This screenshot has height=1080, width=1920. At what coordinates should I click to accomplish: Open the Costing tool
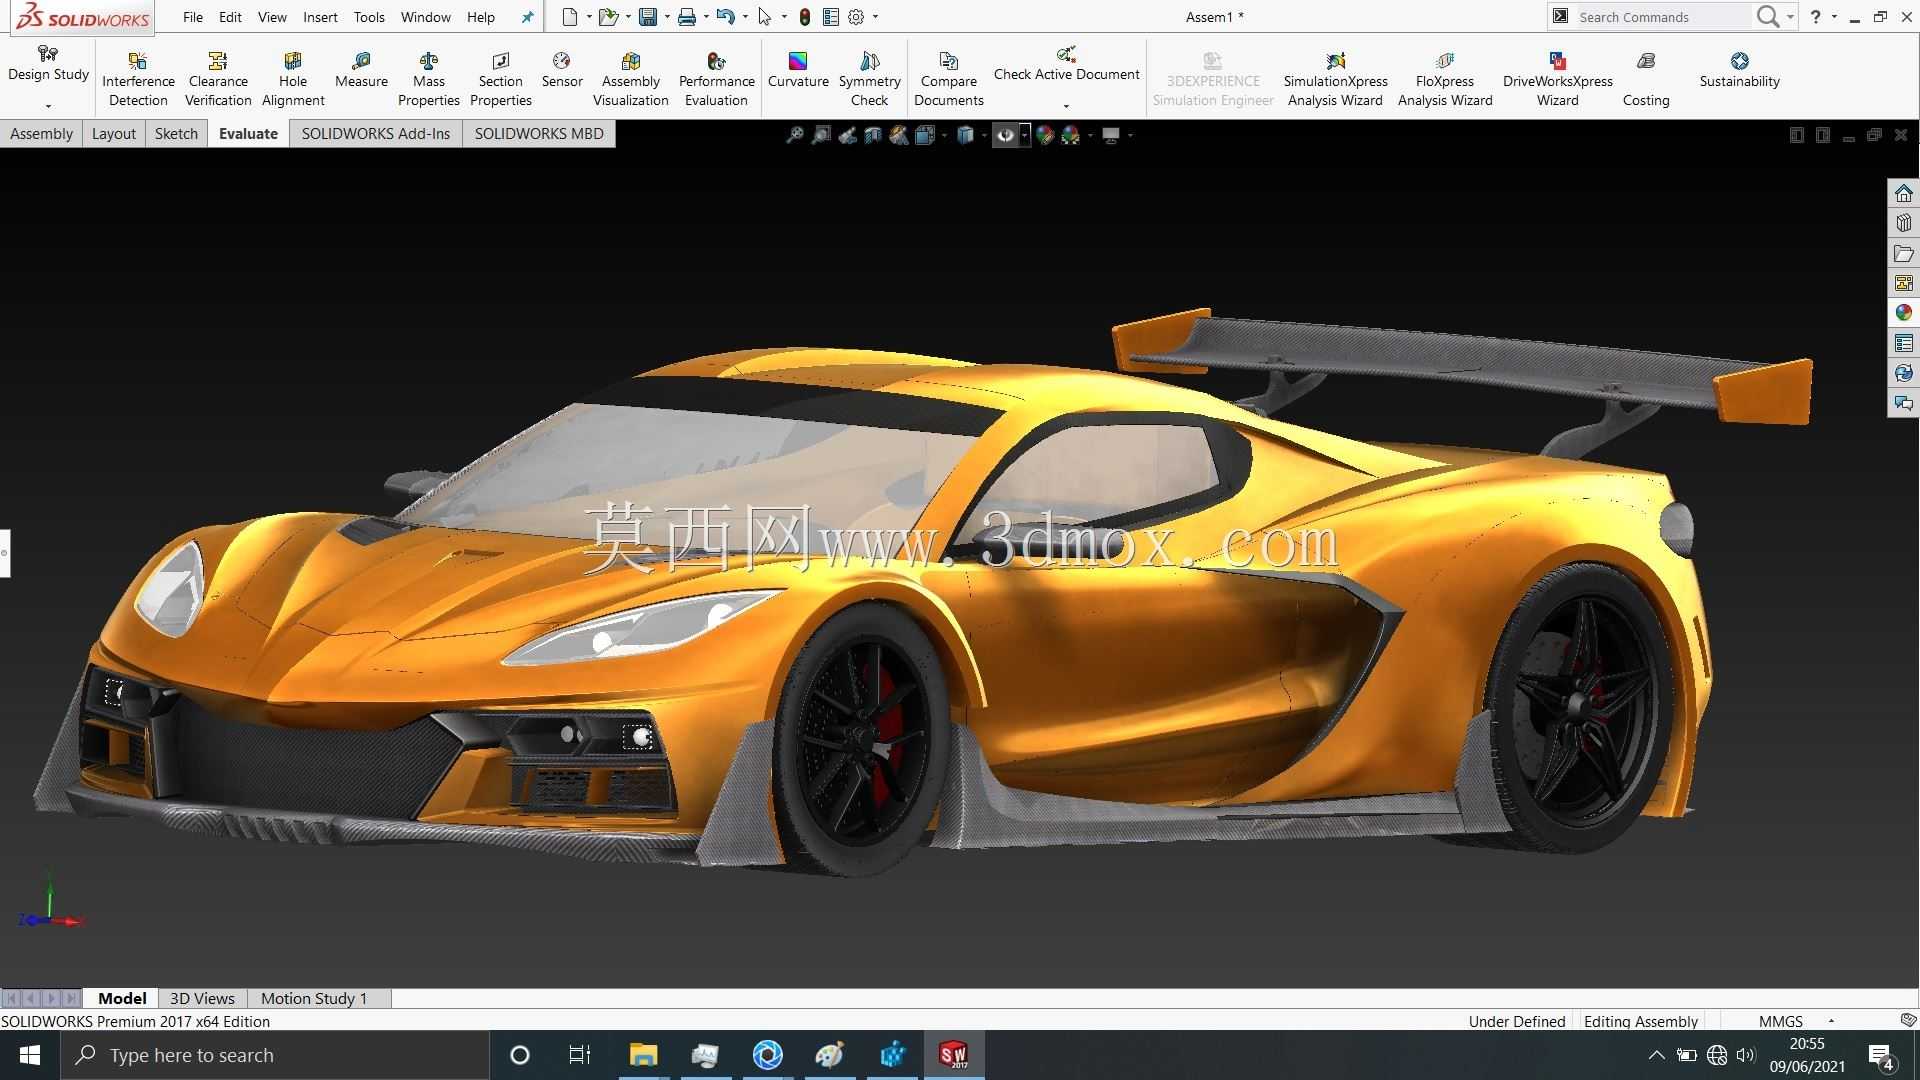(1645, 78)
